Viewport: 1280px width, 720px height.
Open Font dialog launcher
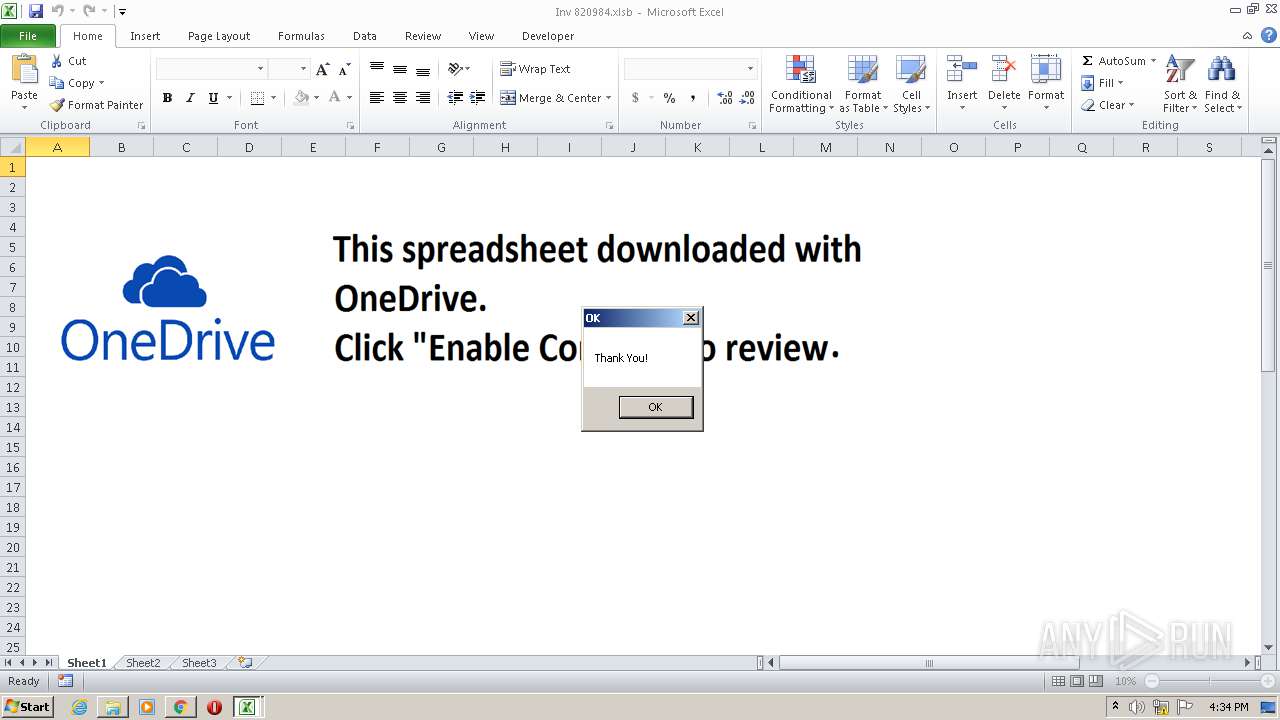click(x=350, y=126)
